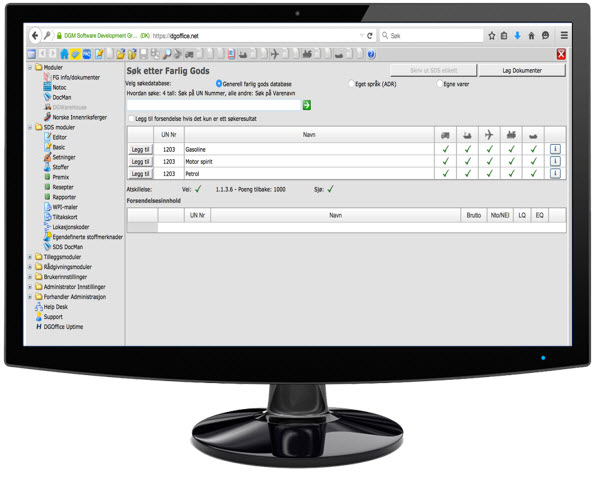Open the Tiltakskort item
The height and width of the screenshot is (477, 594).
65,217
